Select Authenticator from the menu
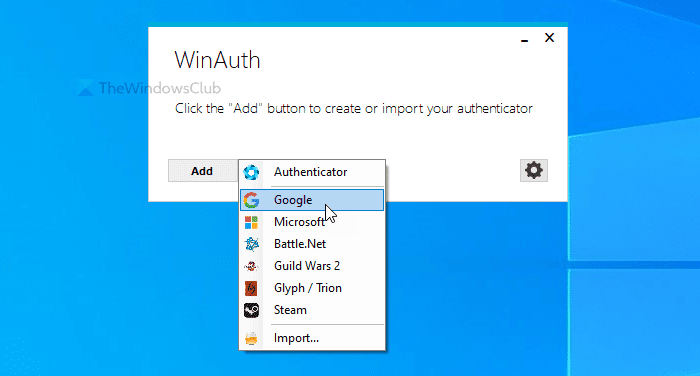The image size is (700, 376). [x=312, y=172]
